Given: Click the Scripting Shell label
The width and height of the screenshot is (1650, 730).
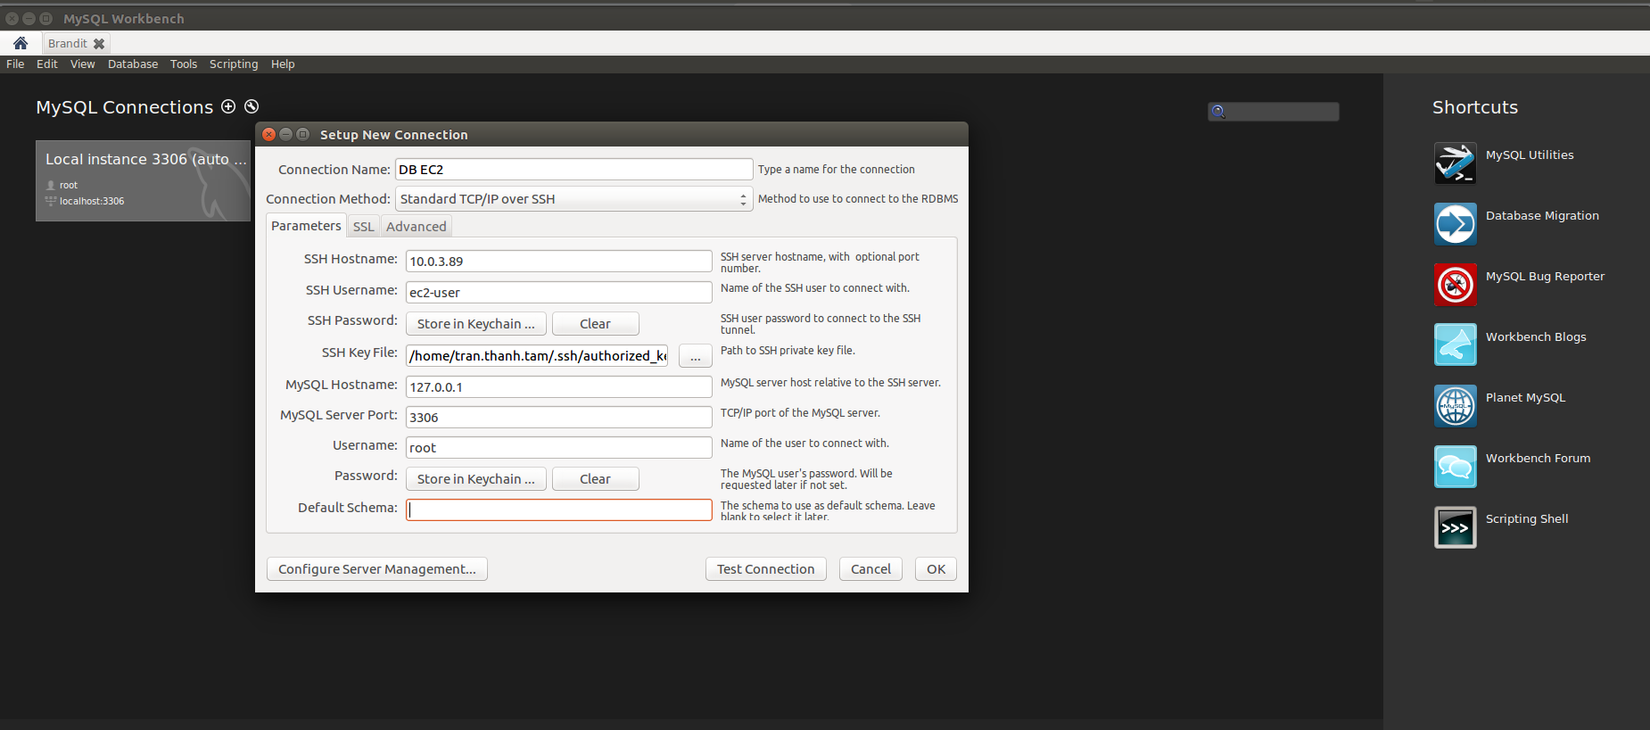Looking at the screenshot, I should pos(1527,519).
